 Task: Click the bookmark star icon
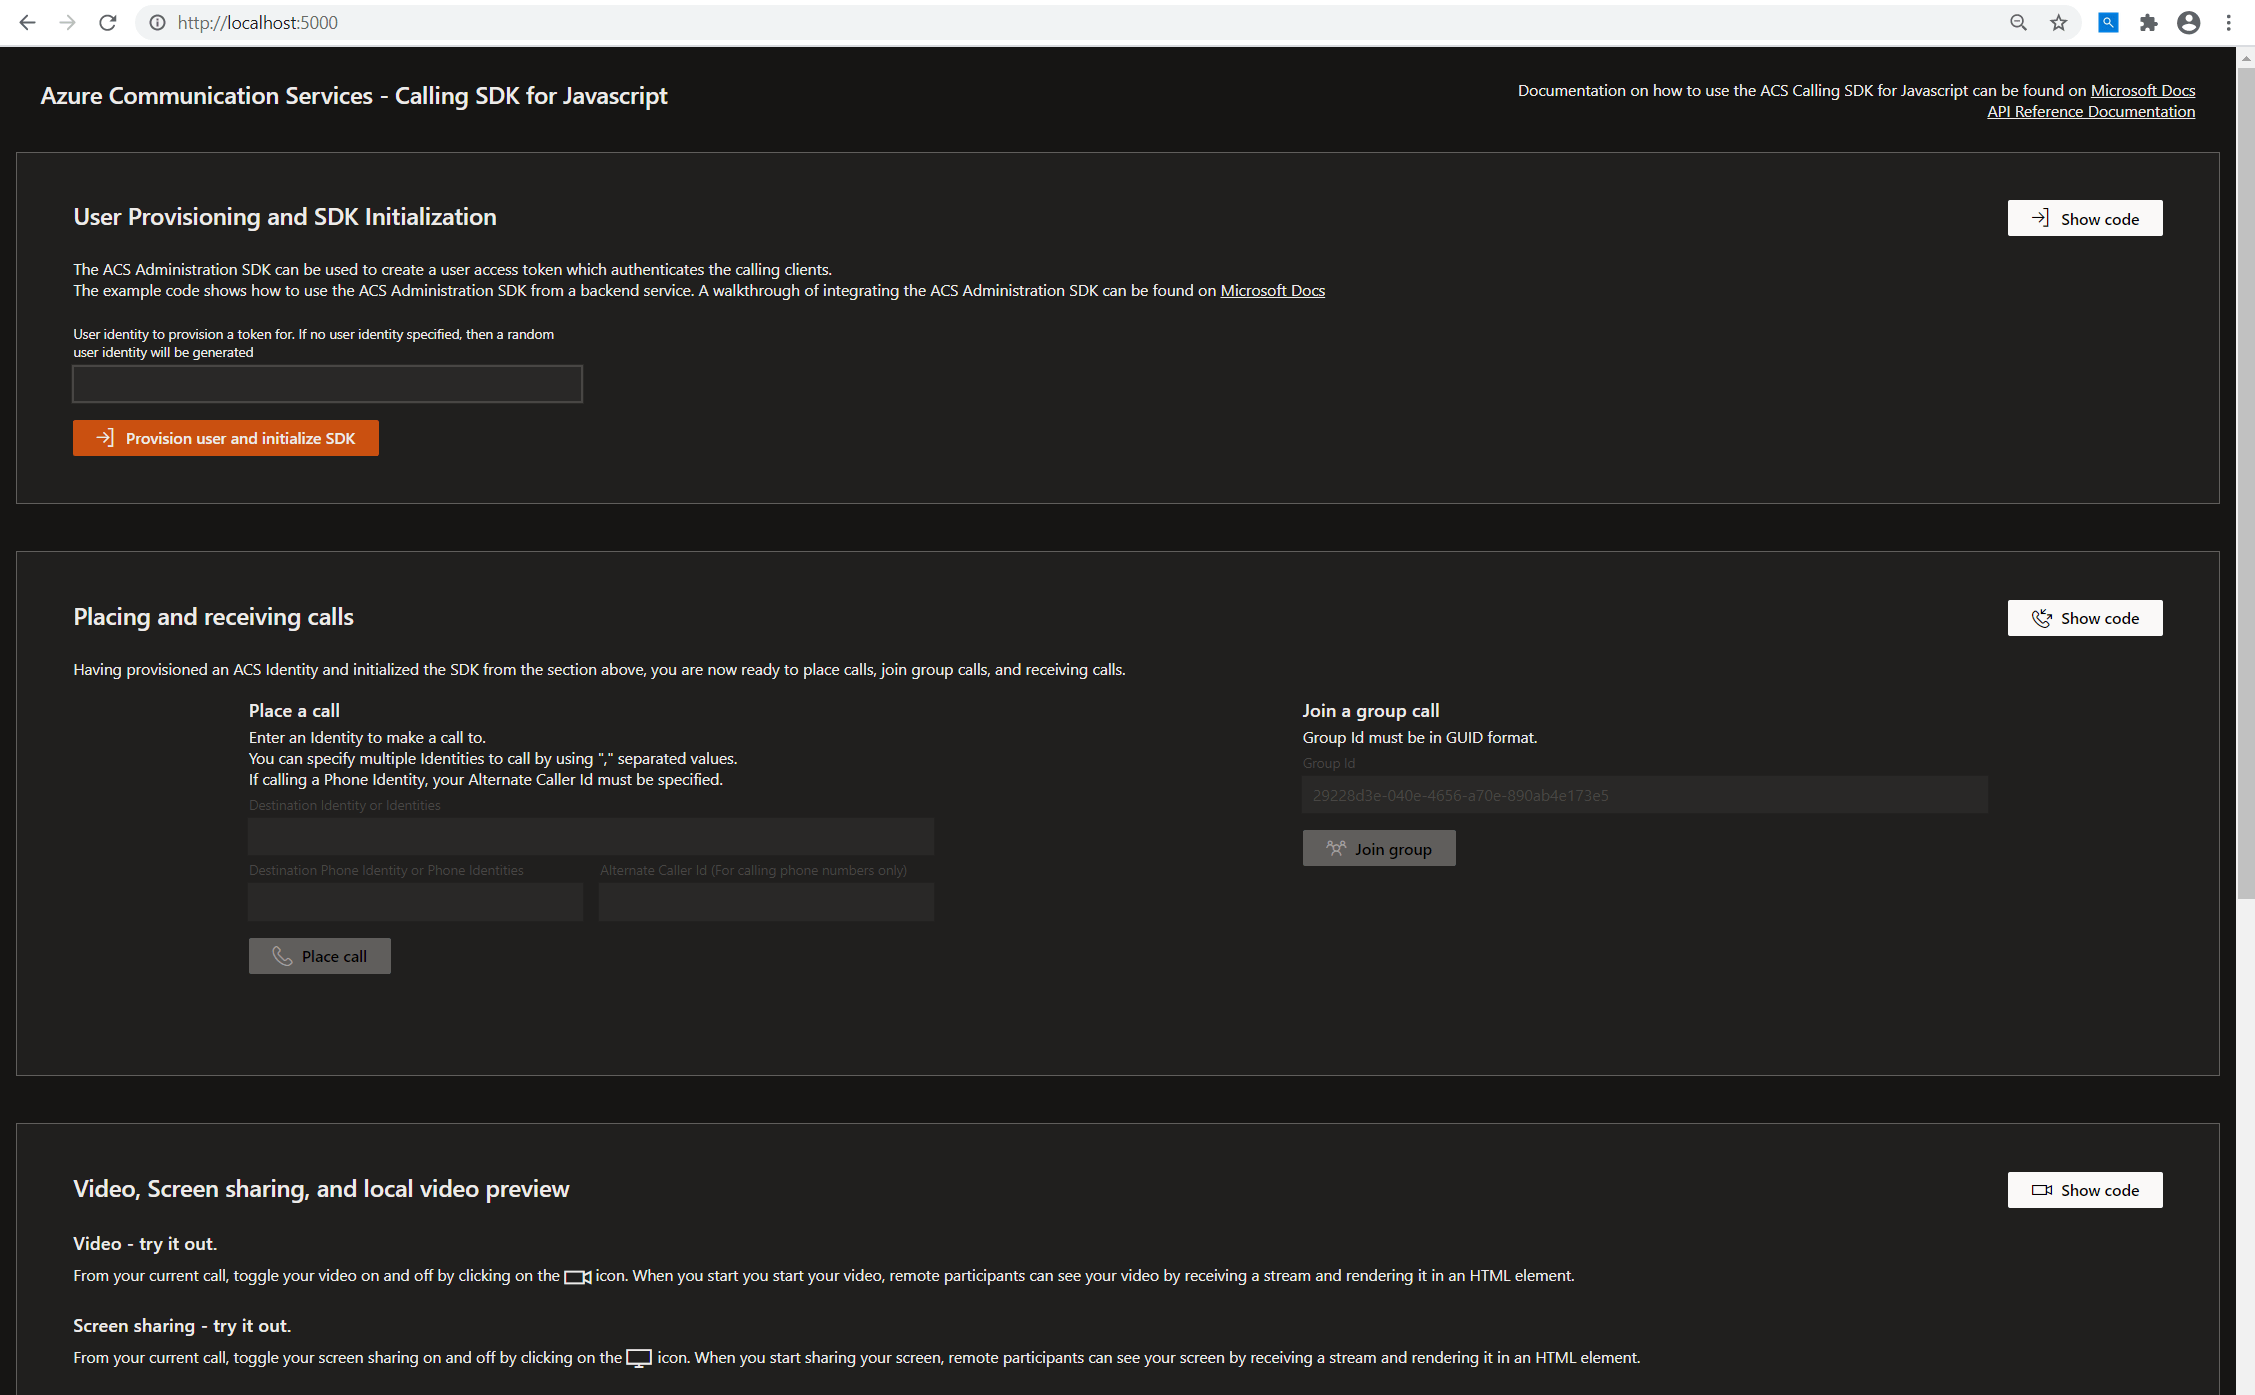point(2058,22)
